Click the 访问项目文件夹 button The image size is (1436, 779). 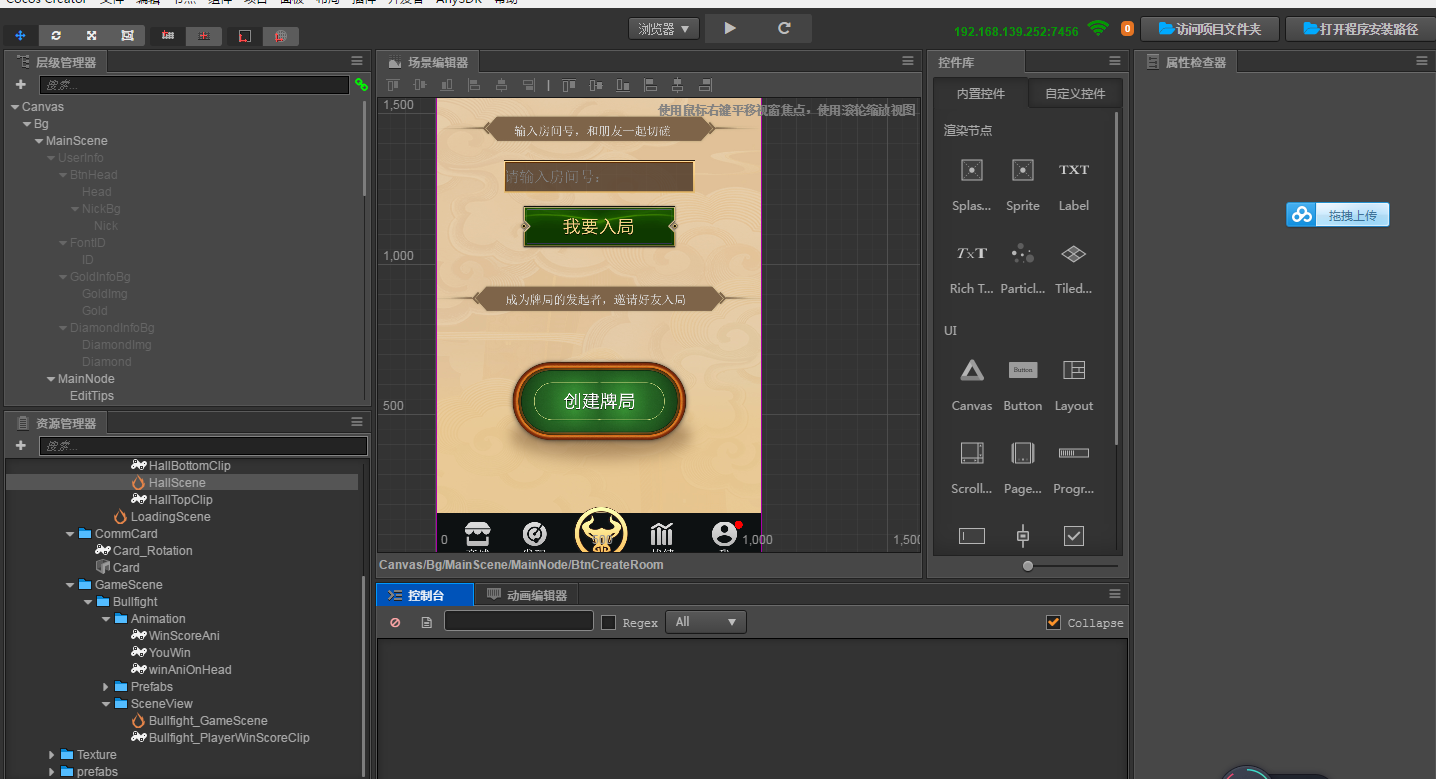tap(1209, 29)
